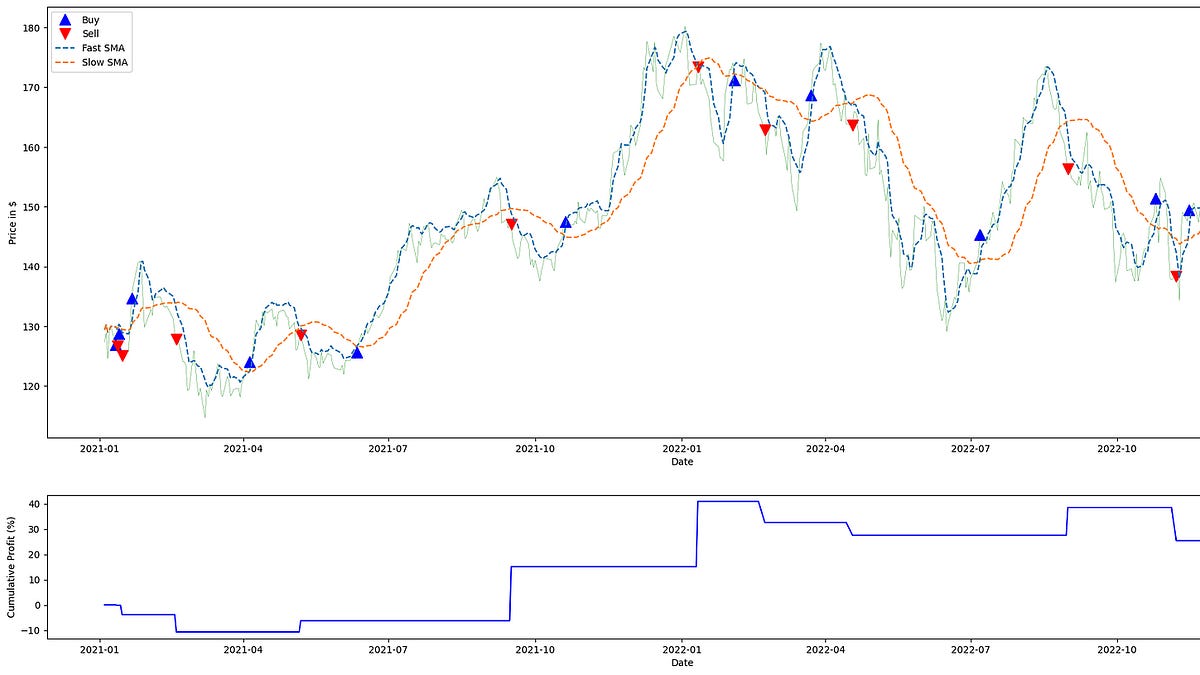This screenshot has height=675, width=1200.
Task: Click the red Sell triangle in the legend
Action: point(65,34)
